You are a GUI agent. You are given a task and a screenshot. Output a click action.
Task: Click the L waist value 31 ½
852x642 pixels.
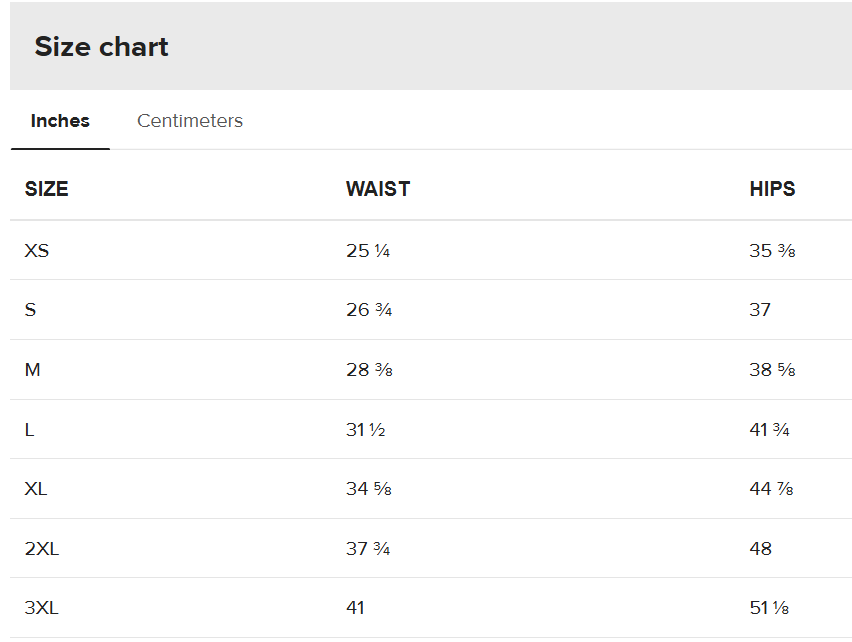tap(366, 429)
